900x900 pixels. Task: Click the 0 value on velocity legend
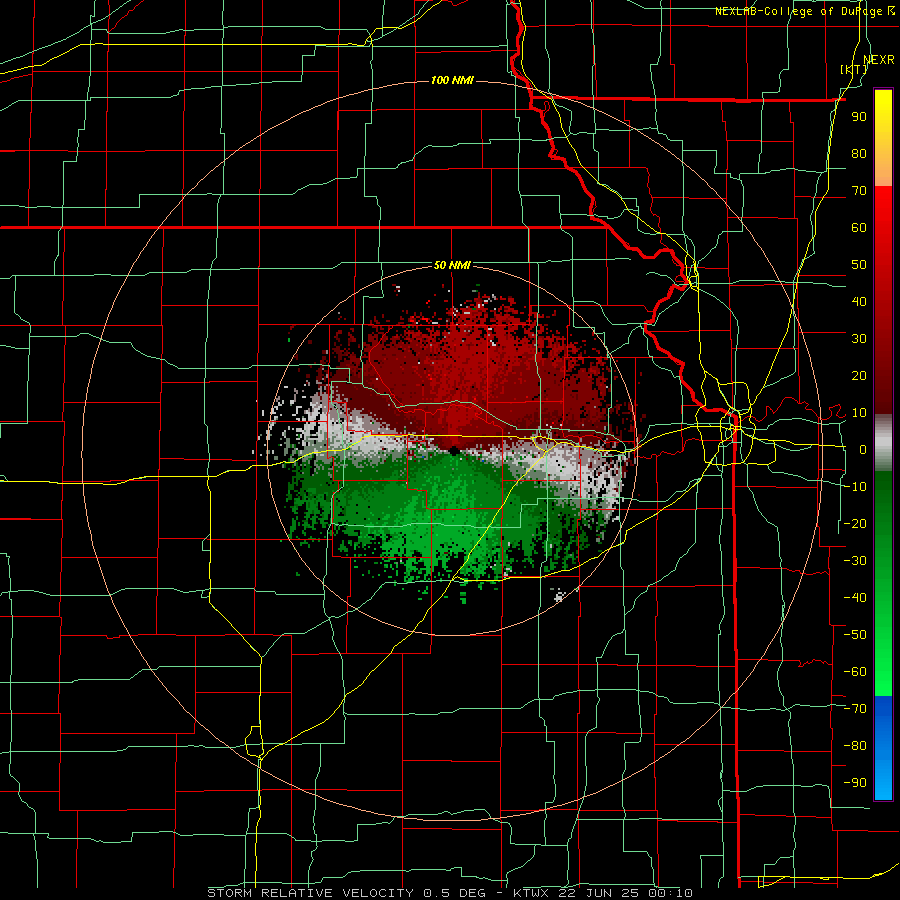click(863, 449)
